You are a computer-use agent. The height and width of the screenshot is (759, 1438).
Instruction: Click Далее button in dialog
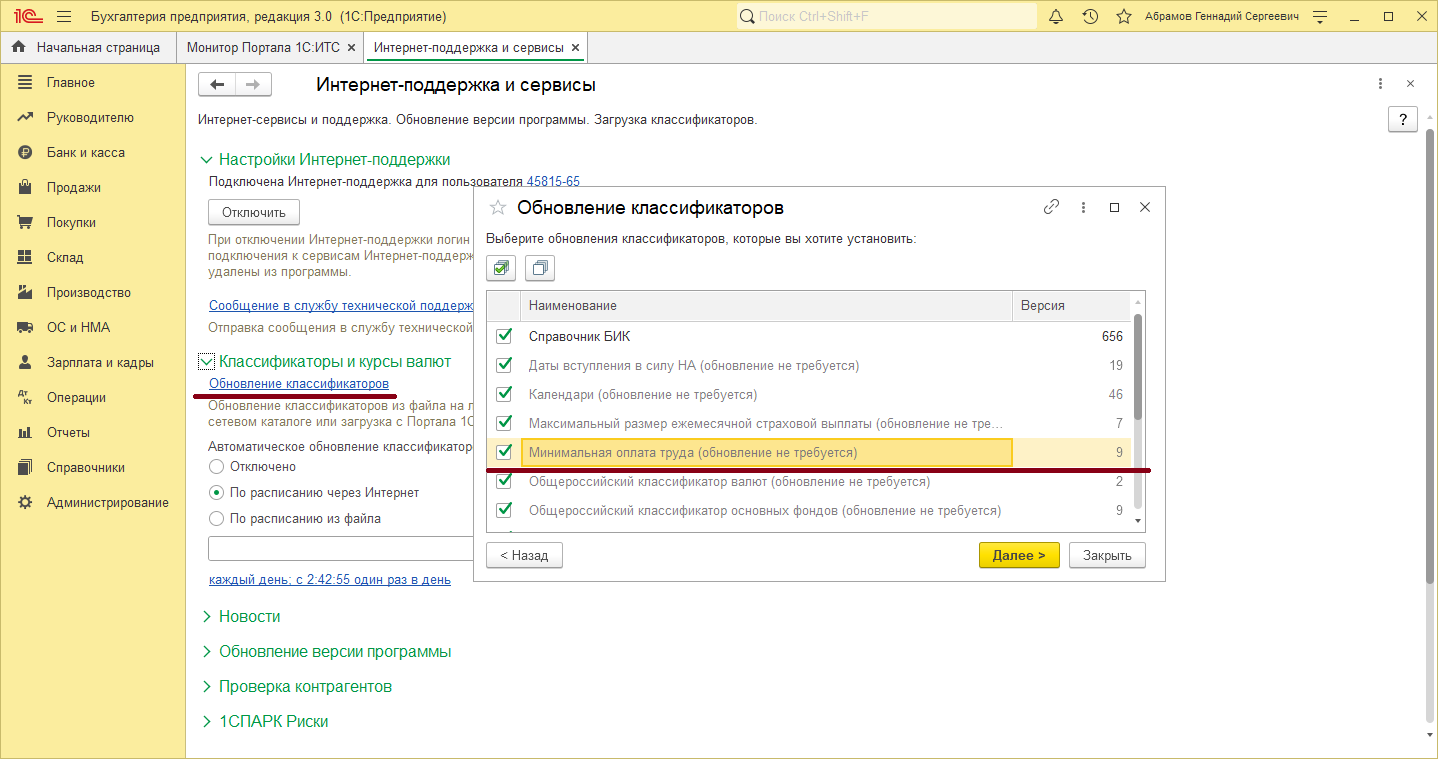(x=1019, y=555)
